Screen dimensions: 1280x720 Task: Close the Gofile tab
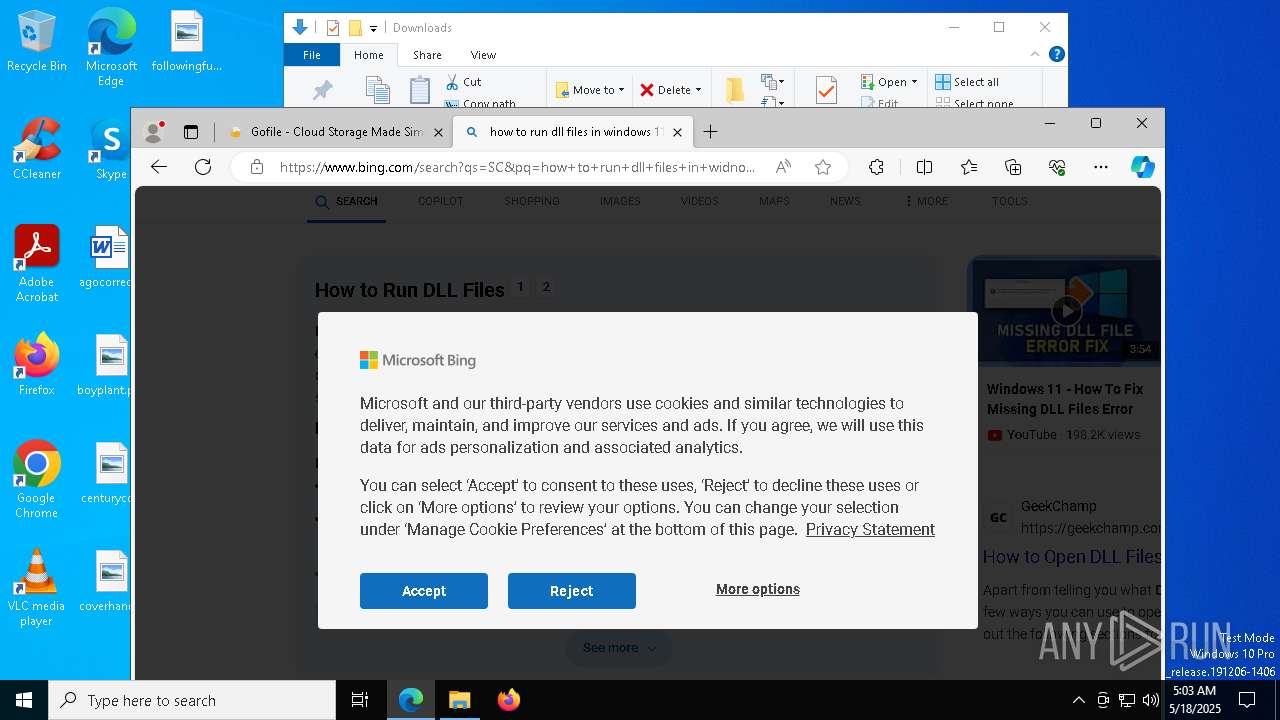(438, 132)
